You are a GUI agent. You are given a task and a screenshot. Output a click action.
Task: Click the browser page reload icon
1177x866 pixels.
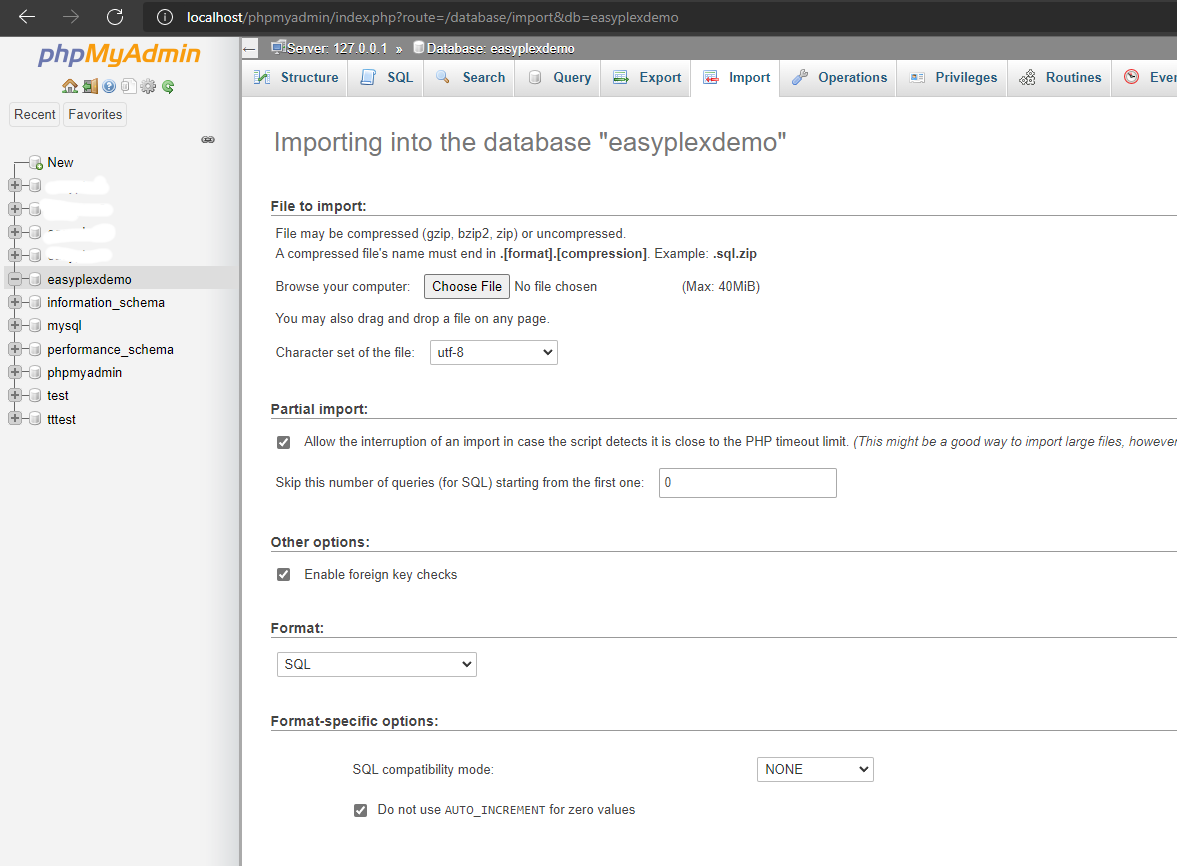[115, 17]
